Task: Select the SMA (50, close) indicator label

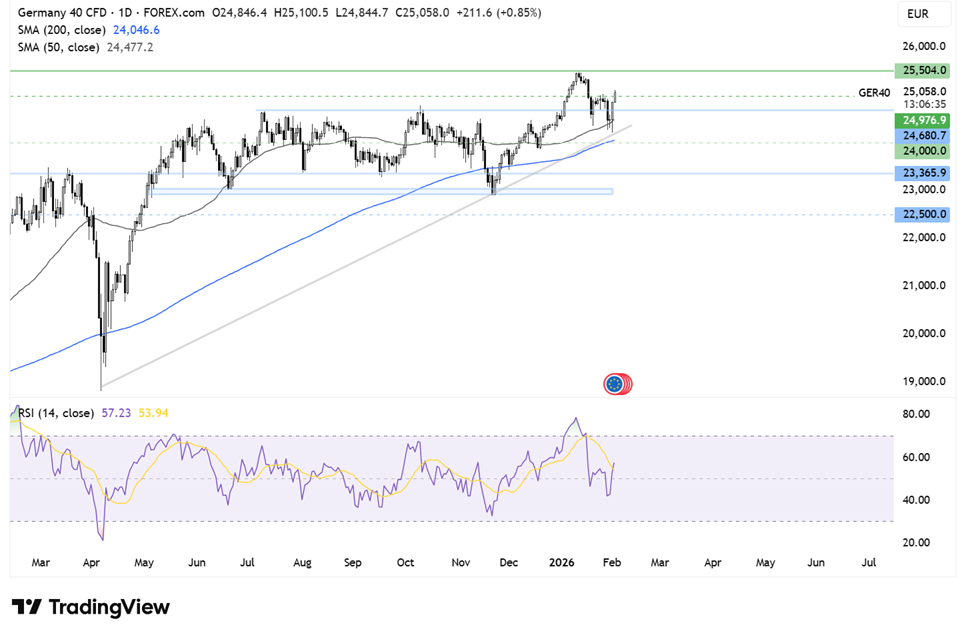Action: click(58, 46)
